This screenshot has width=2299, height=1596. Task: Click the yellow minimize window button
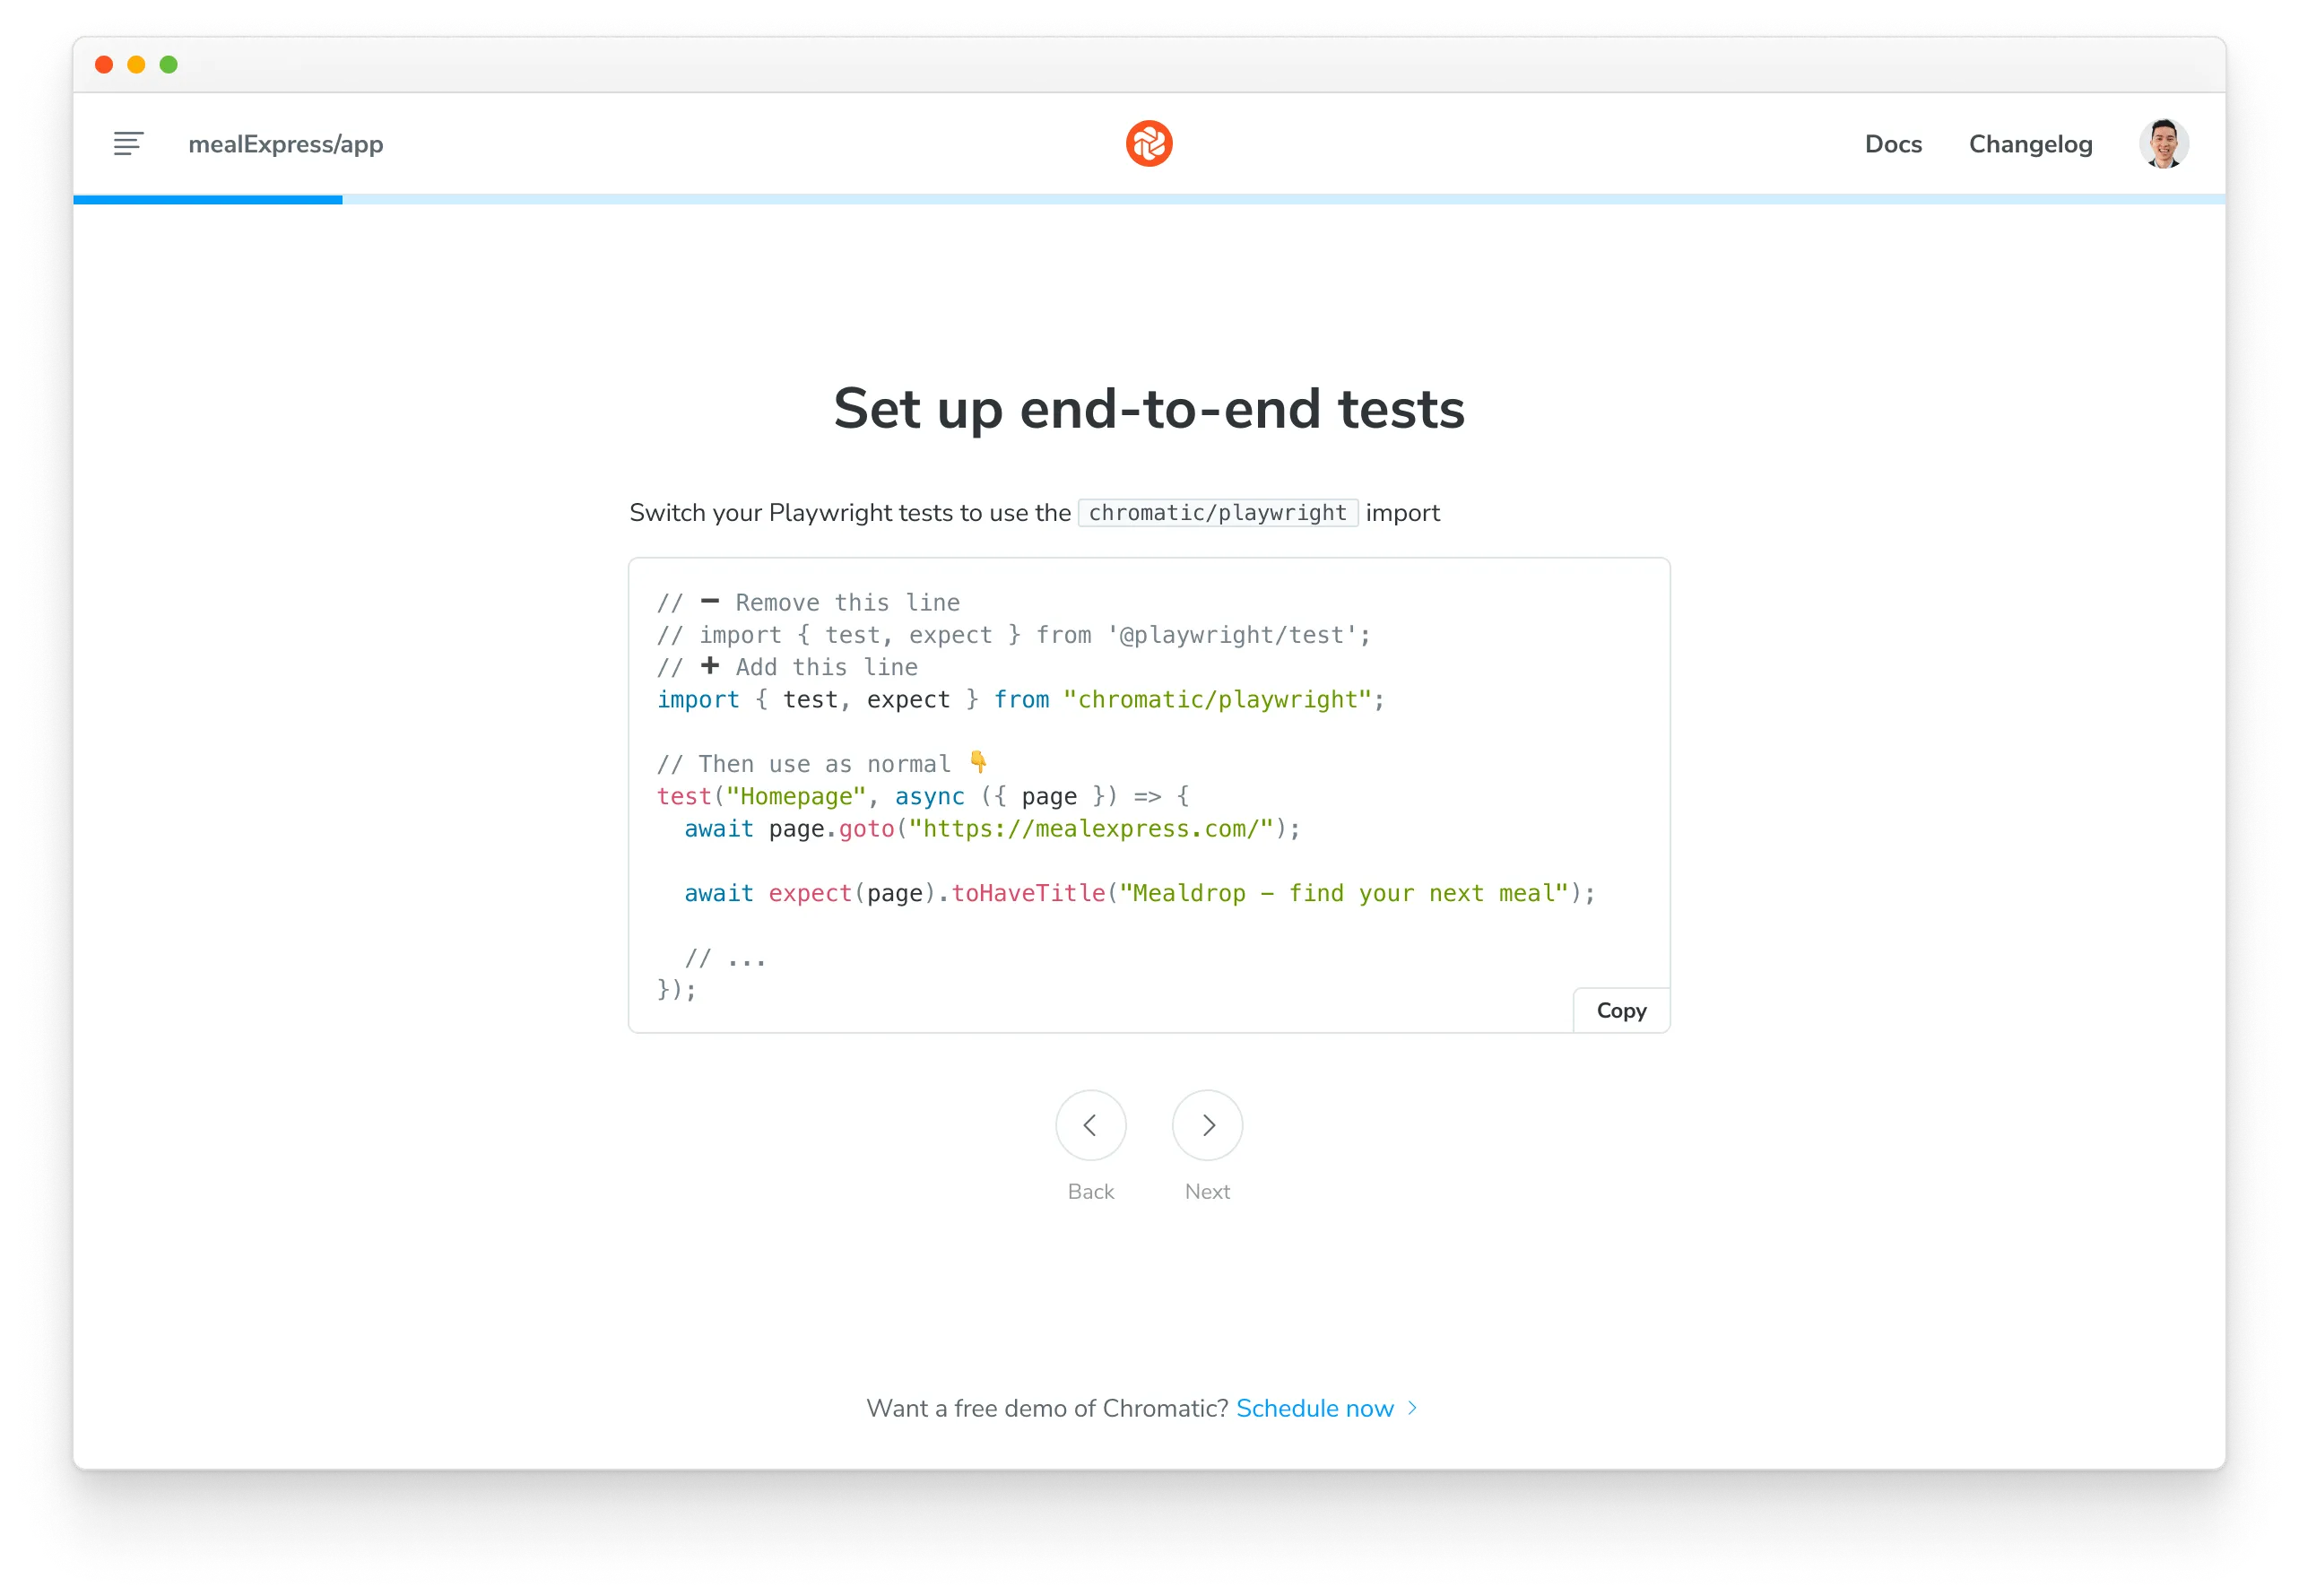pos(136,65)
